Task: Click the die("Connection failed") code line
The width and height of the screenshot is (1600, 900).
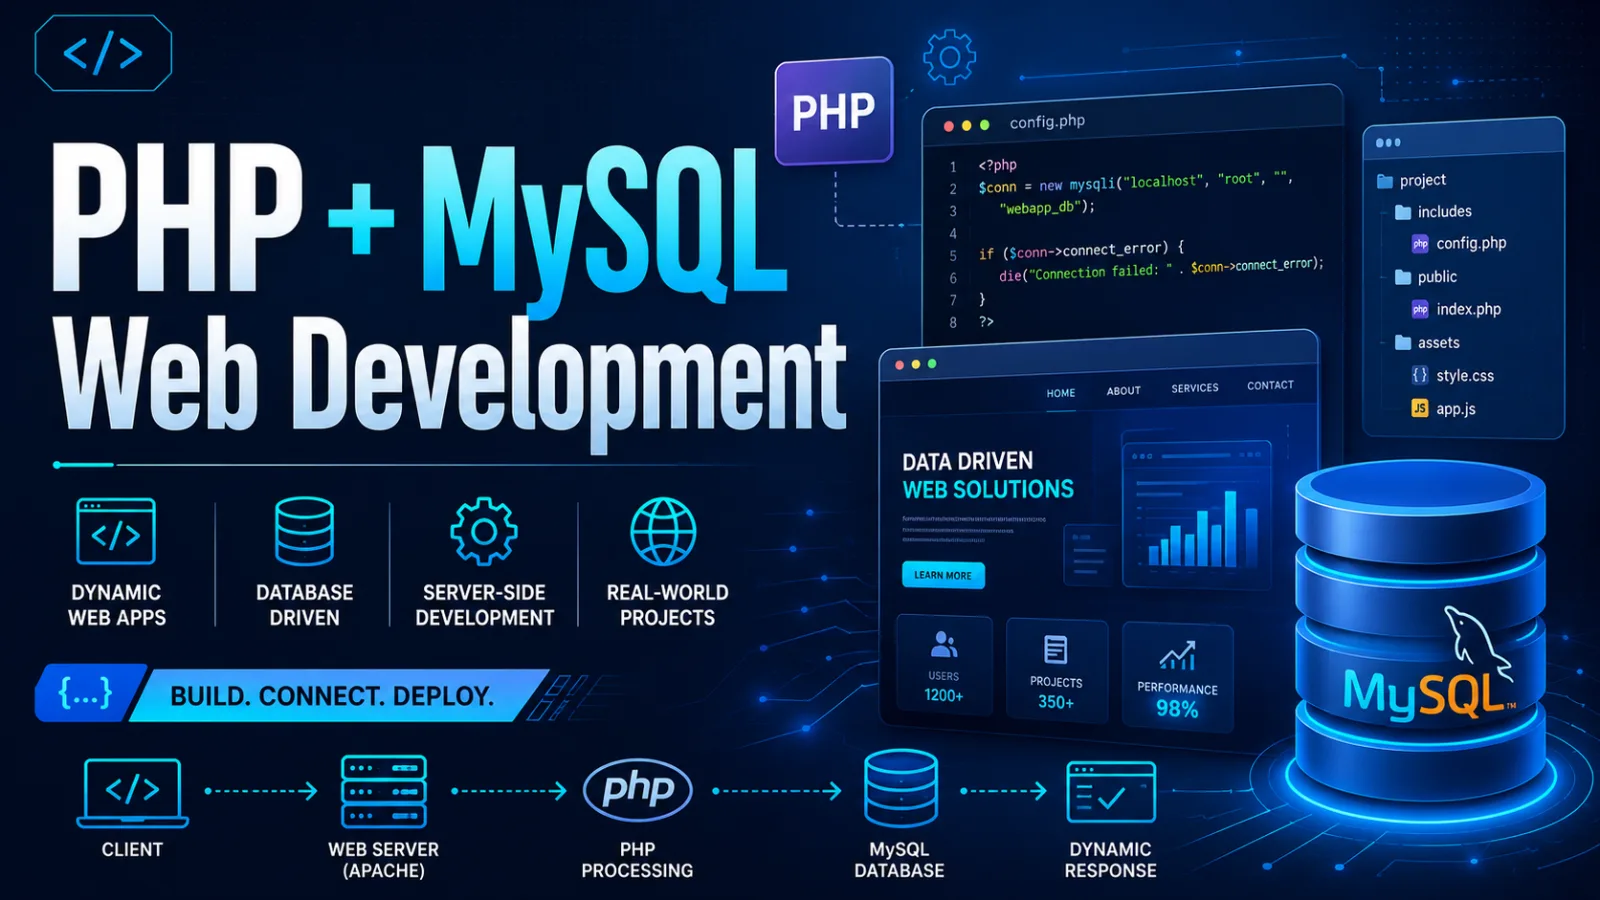Action: (x=1160, y=269)
